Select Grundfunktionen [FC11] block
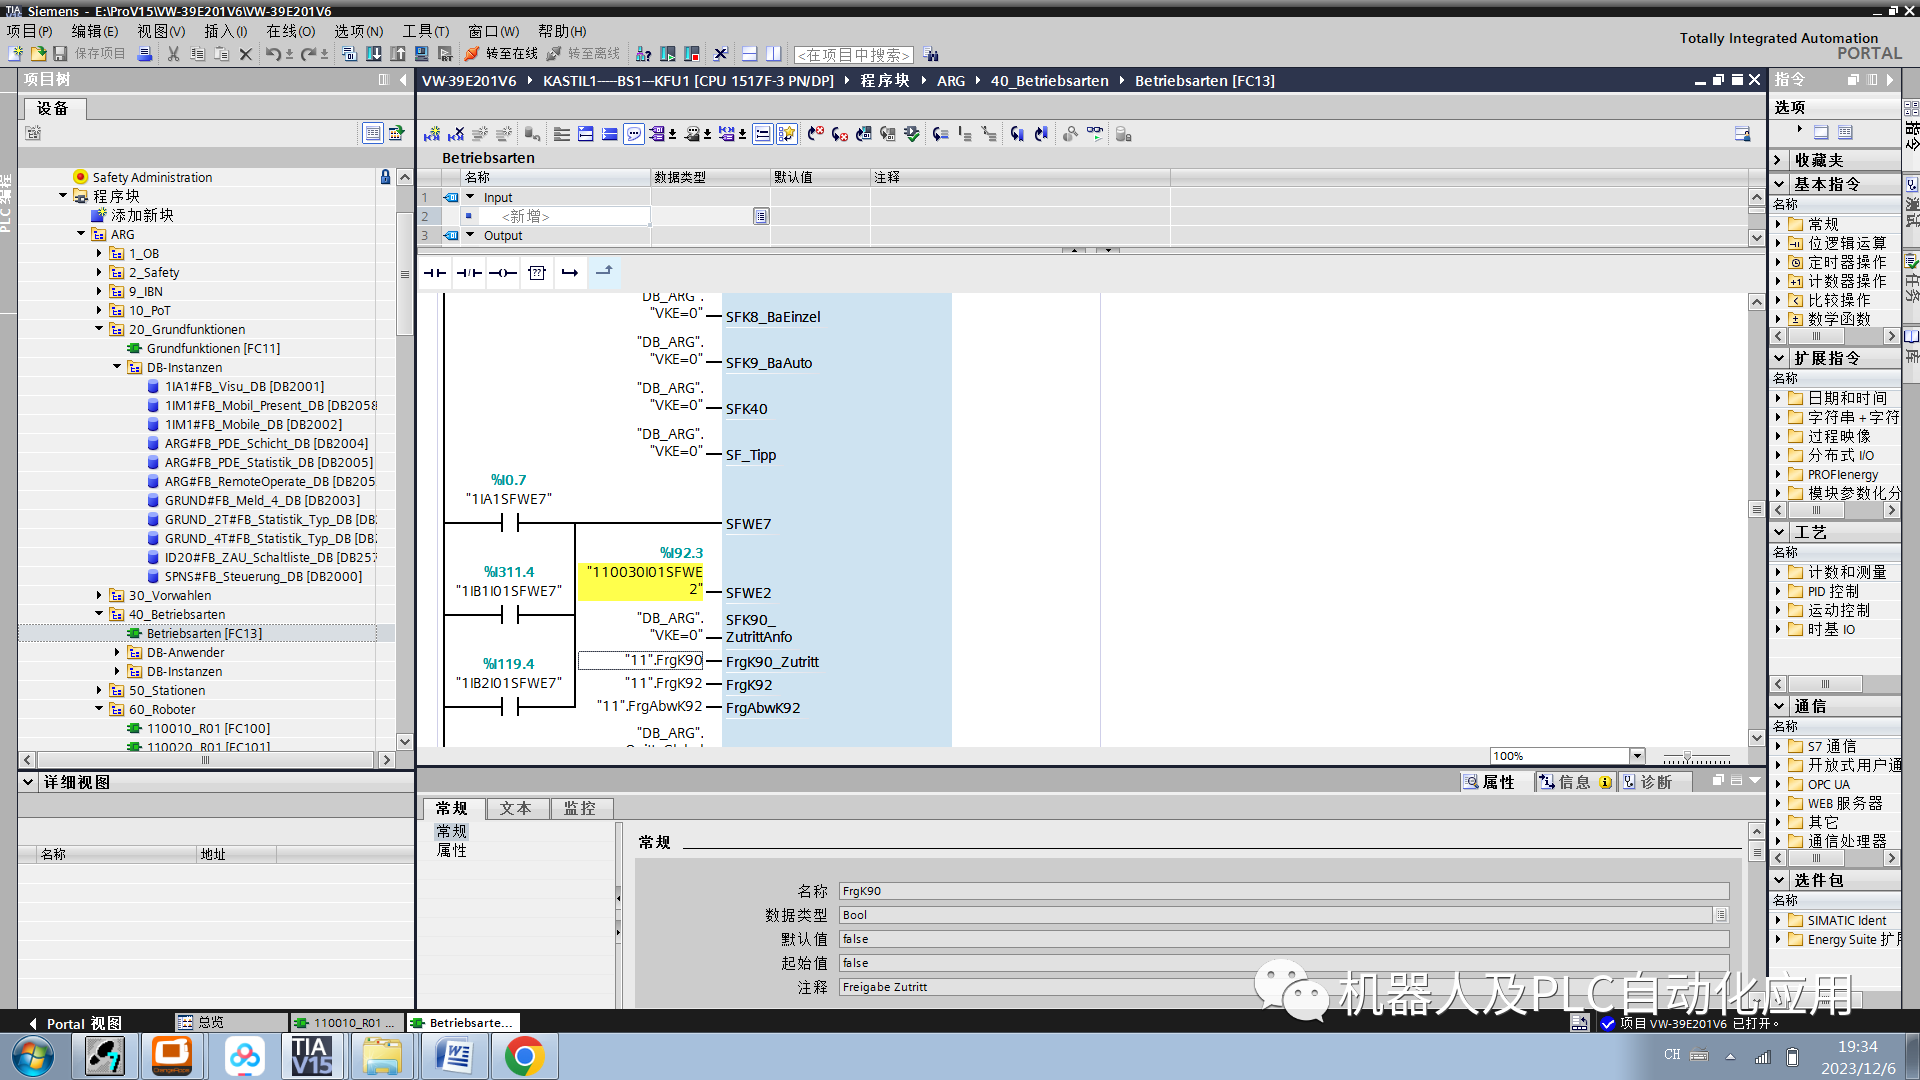The image size is (1920, 1080). [x=213, y=348]
